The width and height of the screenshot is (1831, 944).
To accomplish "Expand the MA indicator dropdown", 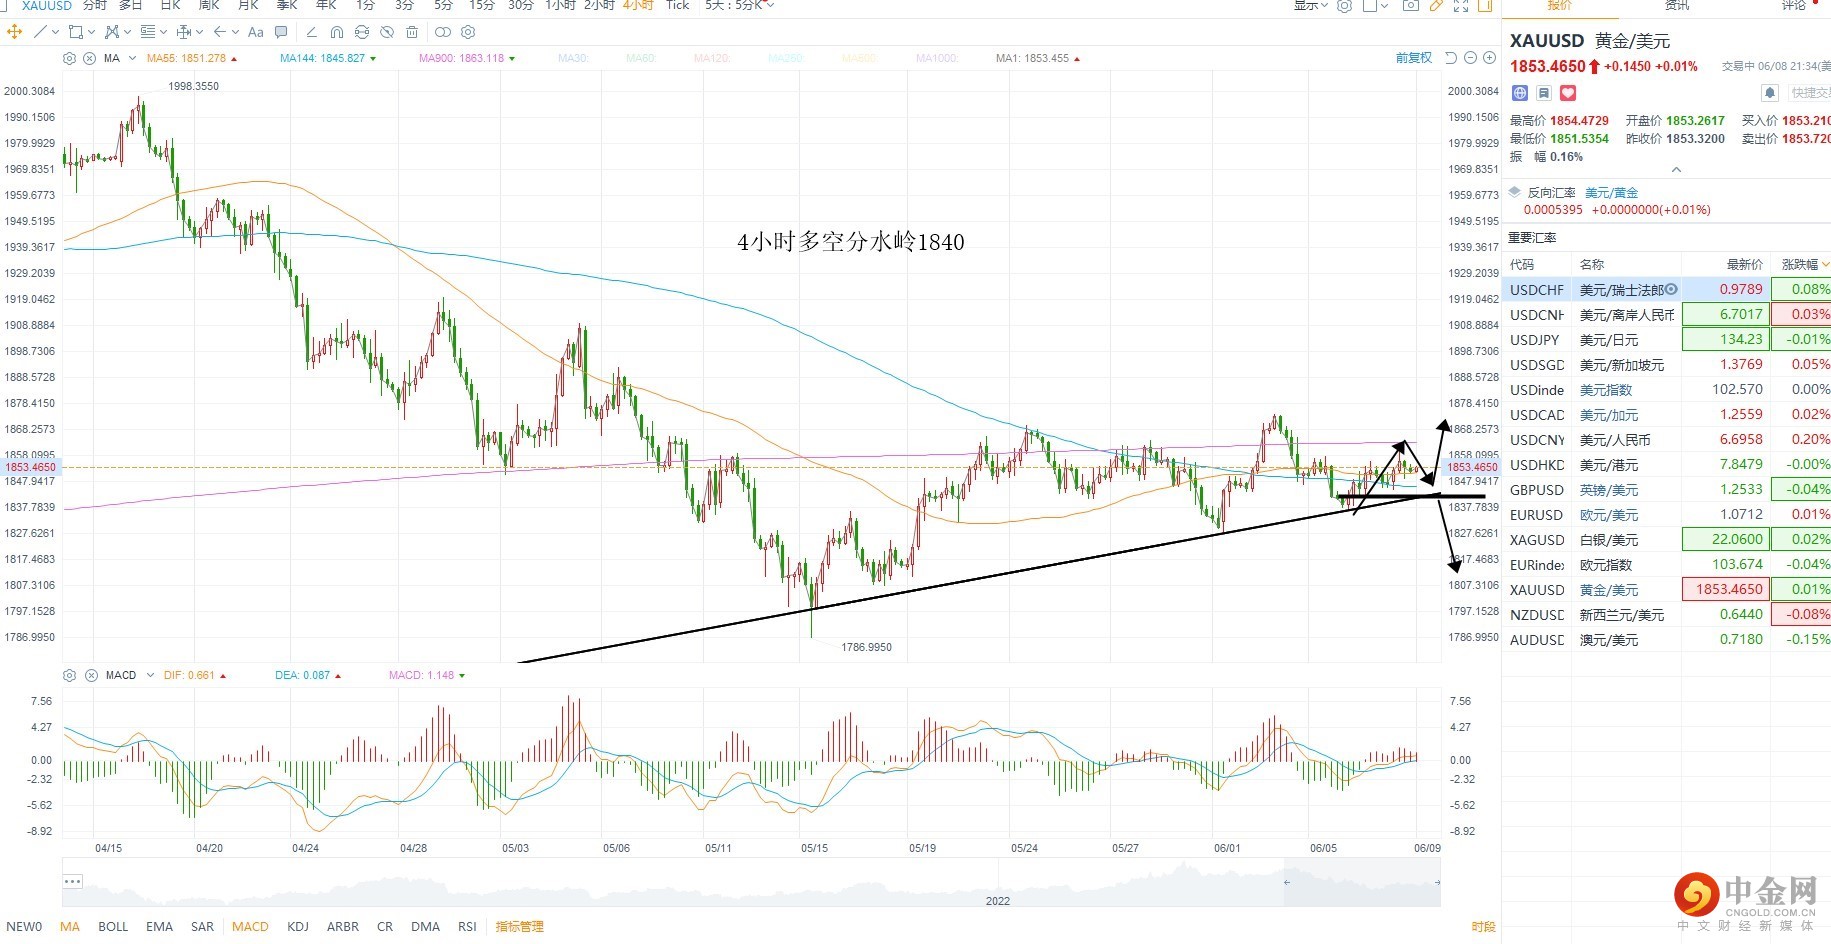I will coord(132,58).
